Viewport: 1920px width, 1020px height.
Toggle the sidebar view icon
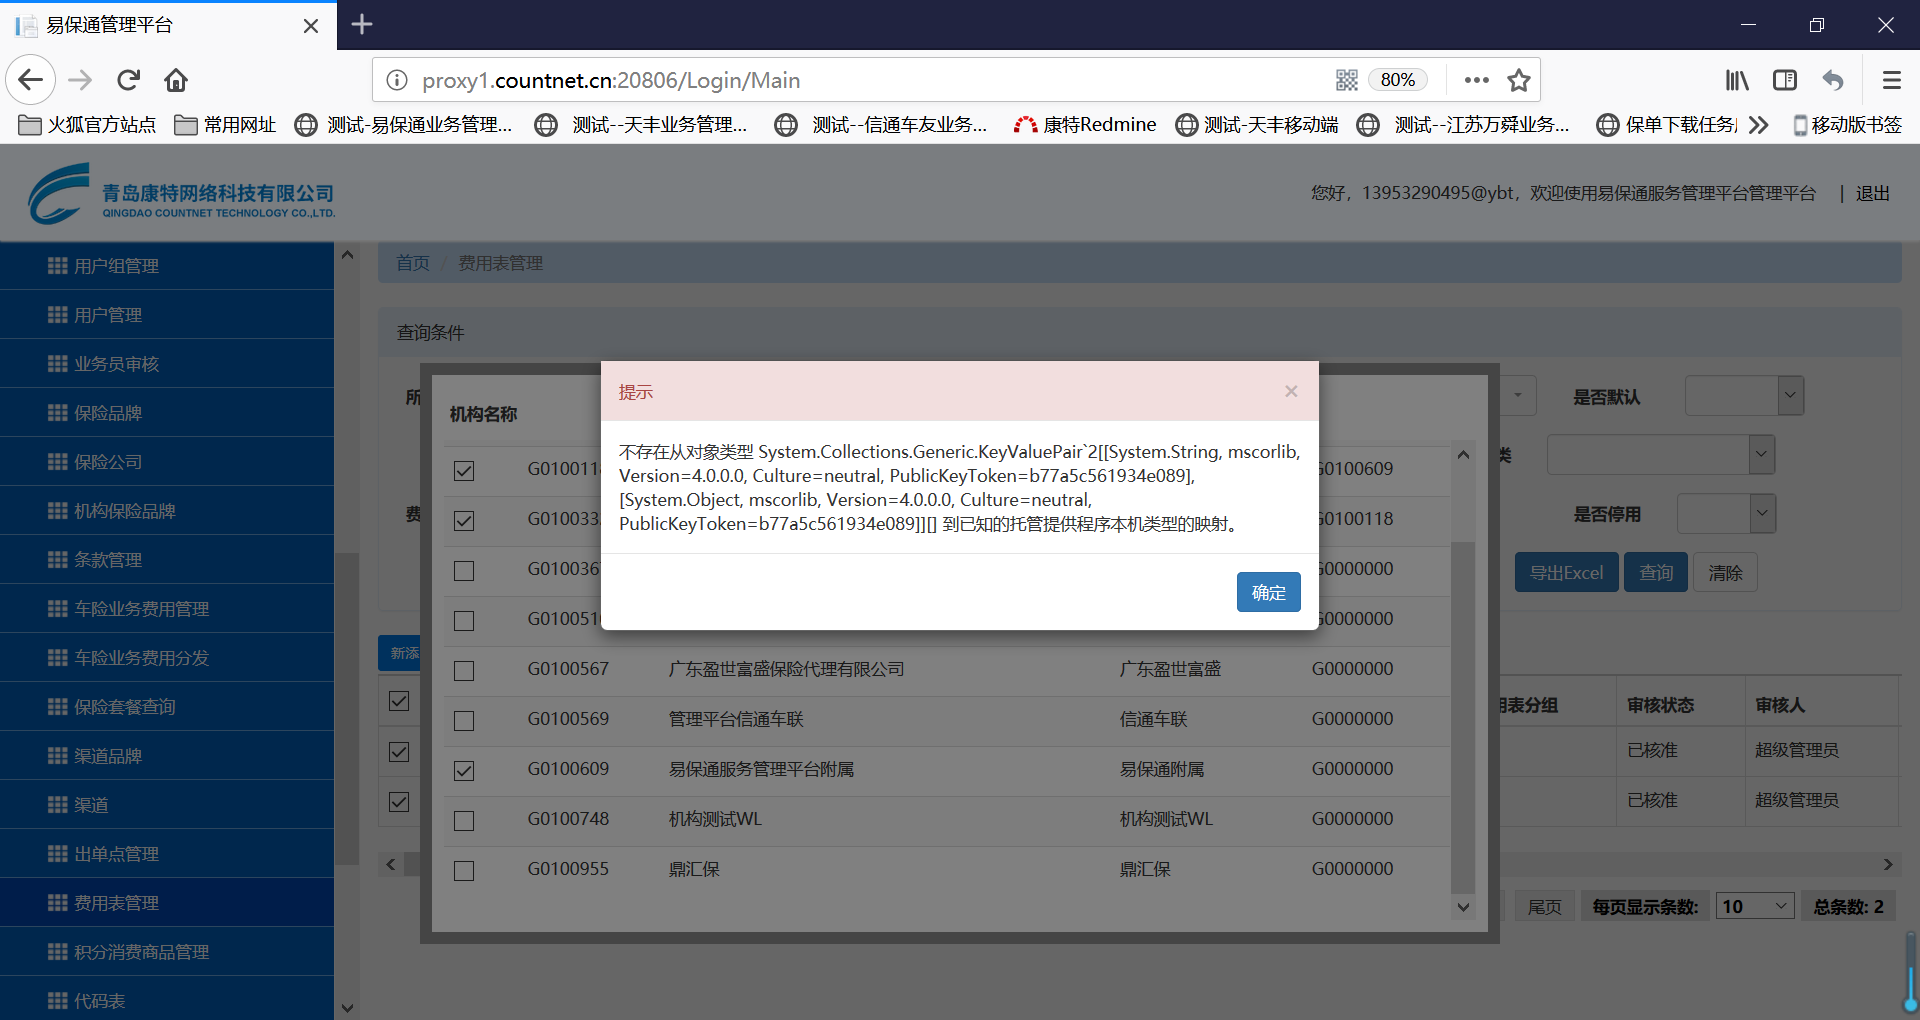coord(1785,80)
